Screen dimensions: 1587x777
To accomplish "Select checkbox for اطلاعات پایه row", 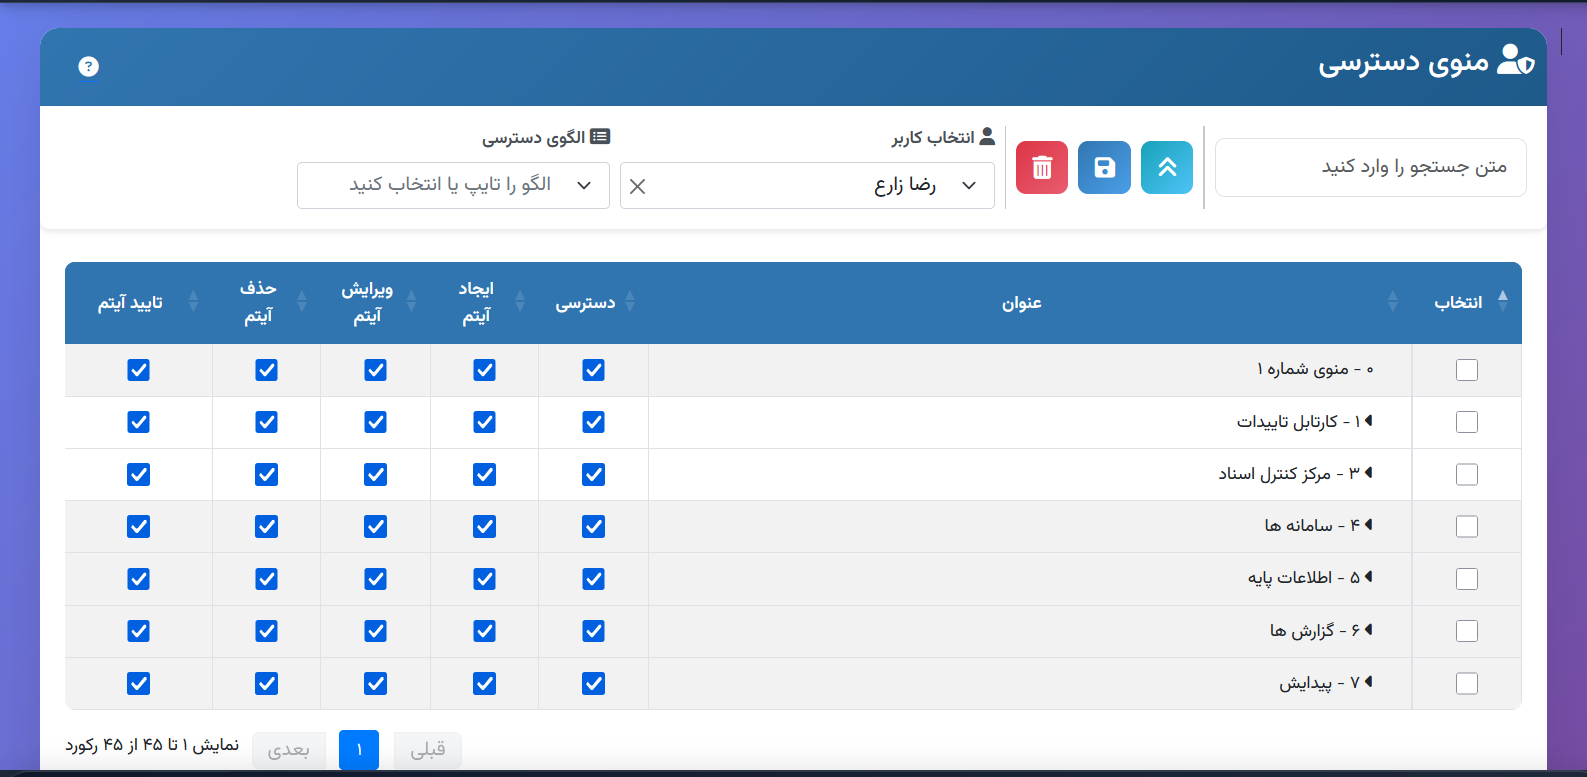I will 1467,579.
